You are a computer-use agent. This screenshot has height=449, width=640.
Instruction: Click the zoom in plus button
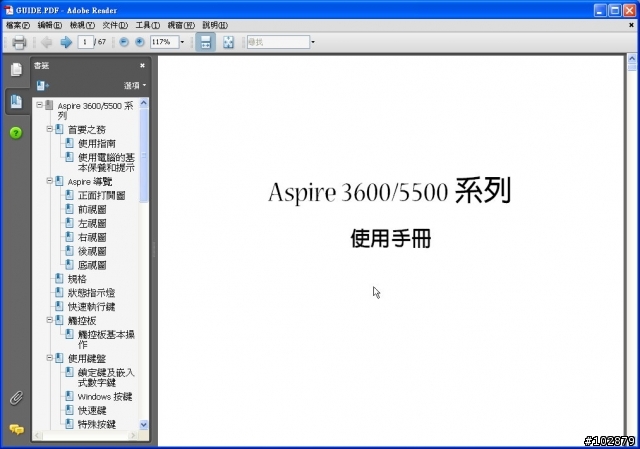coord(140,42)
